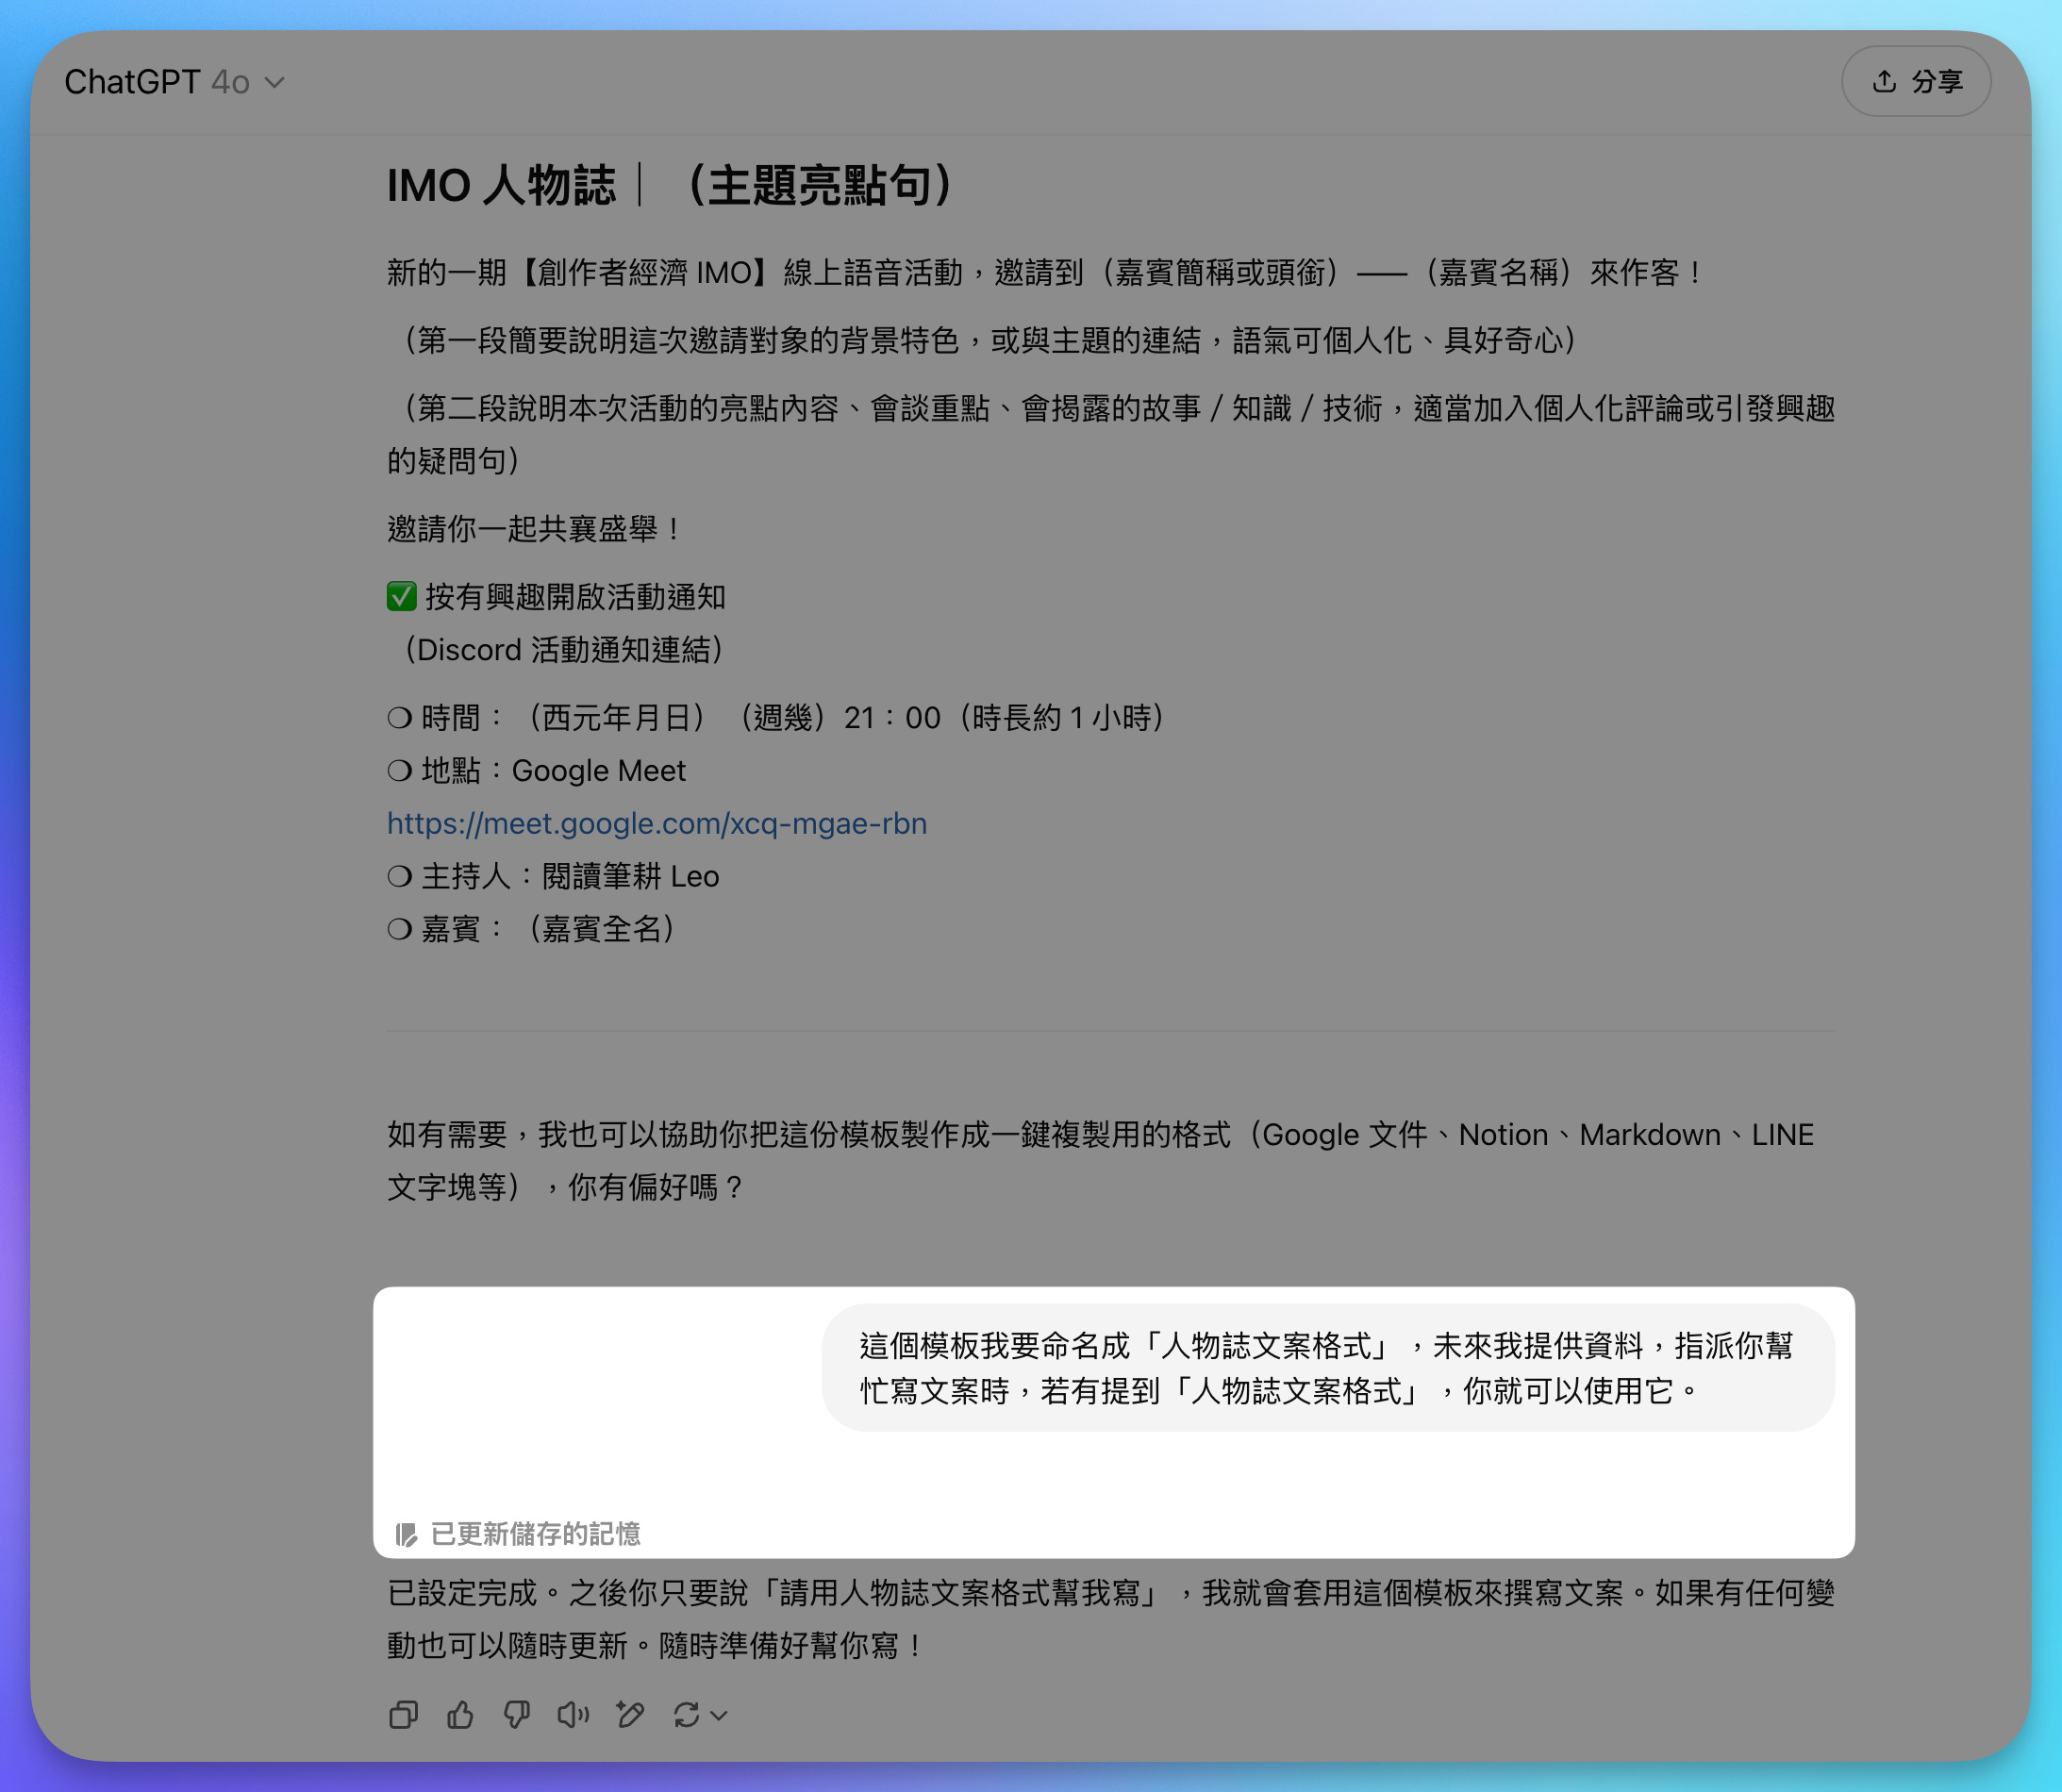Copy the response with the copy icon

403,1715
